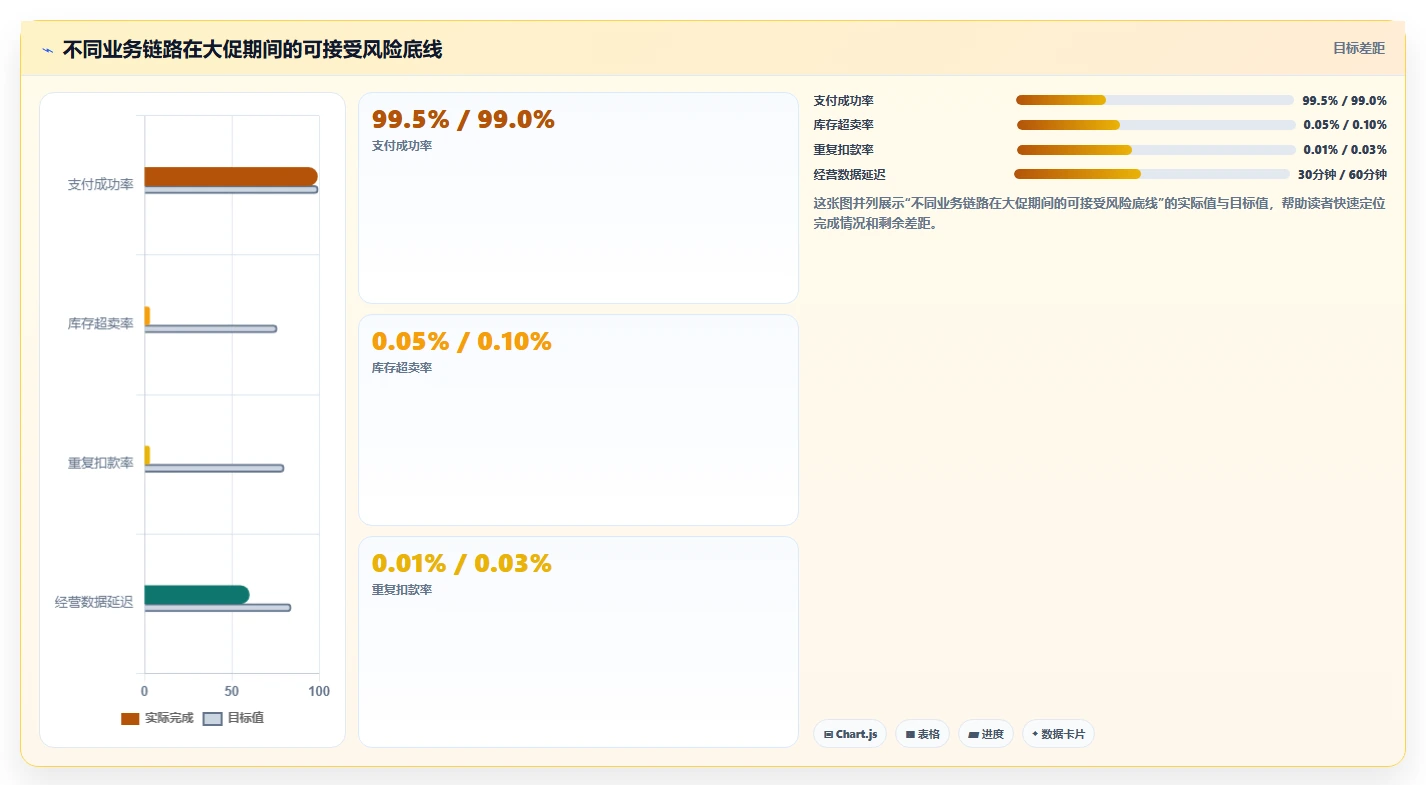Viewport: 1426px width, 785px height.
Task: Click the 库存超卖率 caption under the second card
Action: [402, 368]
